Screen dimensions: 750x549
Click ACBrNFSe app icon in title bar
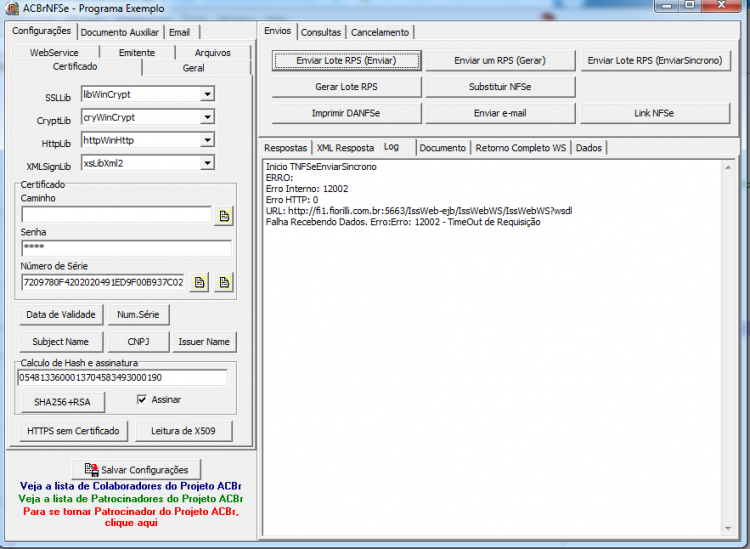click(12, 9)
